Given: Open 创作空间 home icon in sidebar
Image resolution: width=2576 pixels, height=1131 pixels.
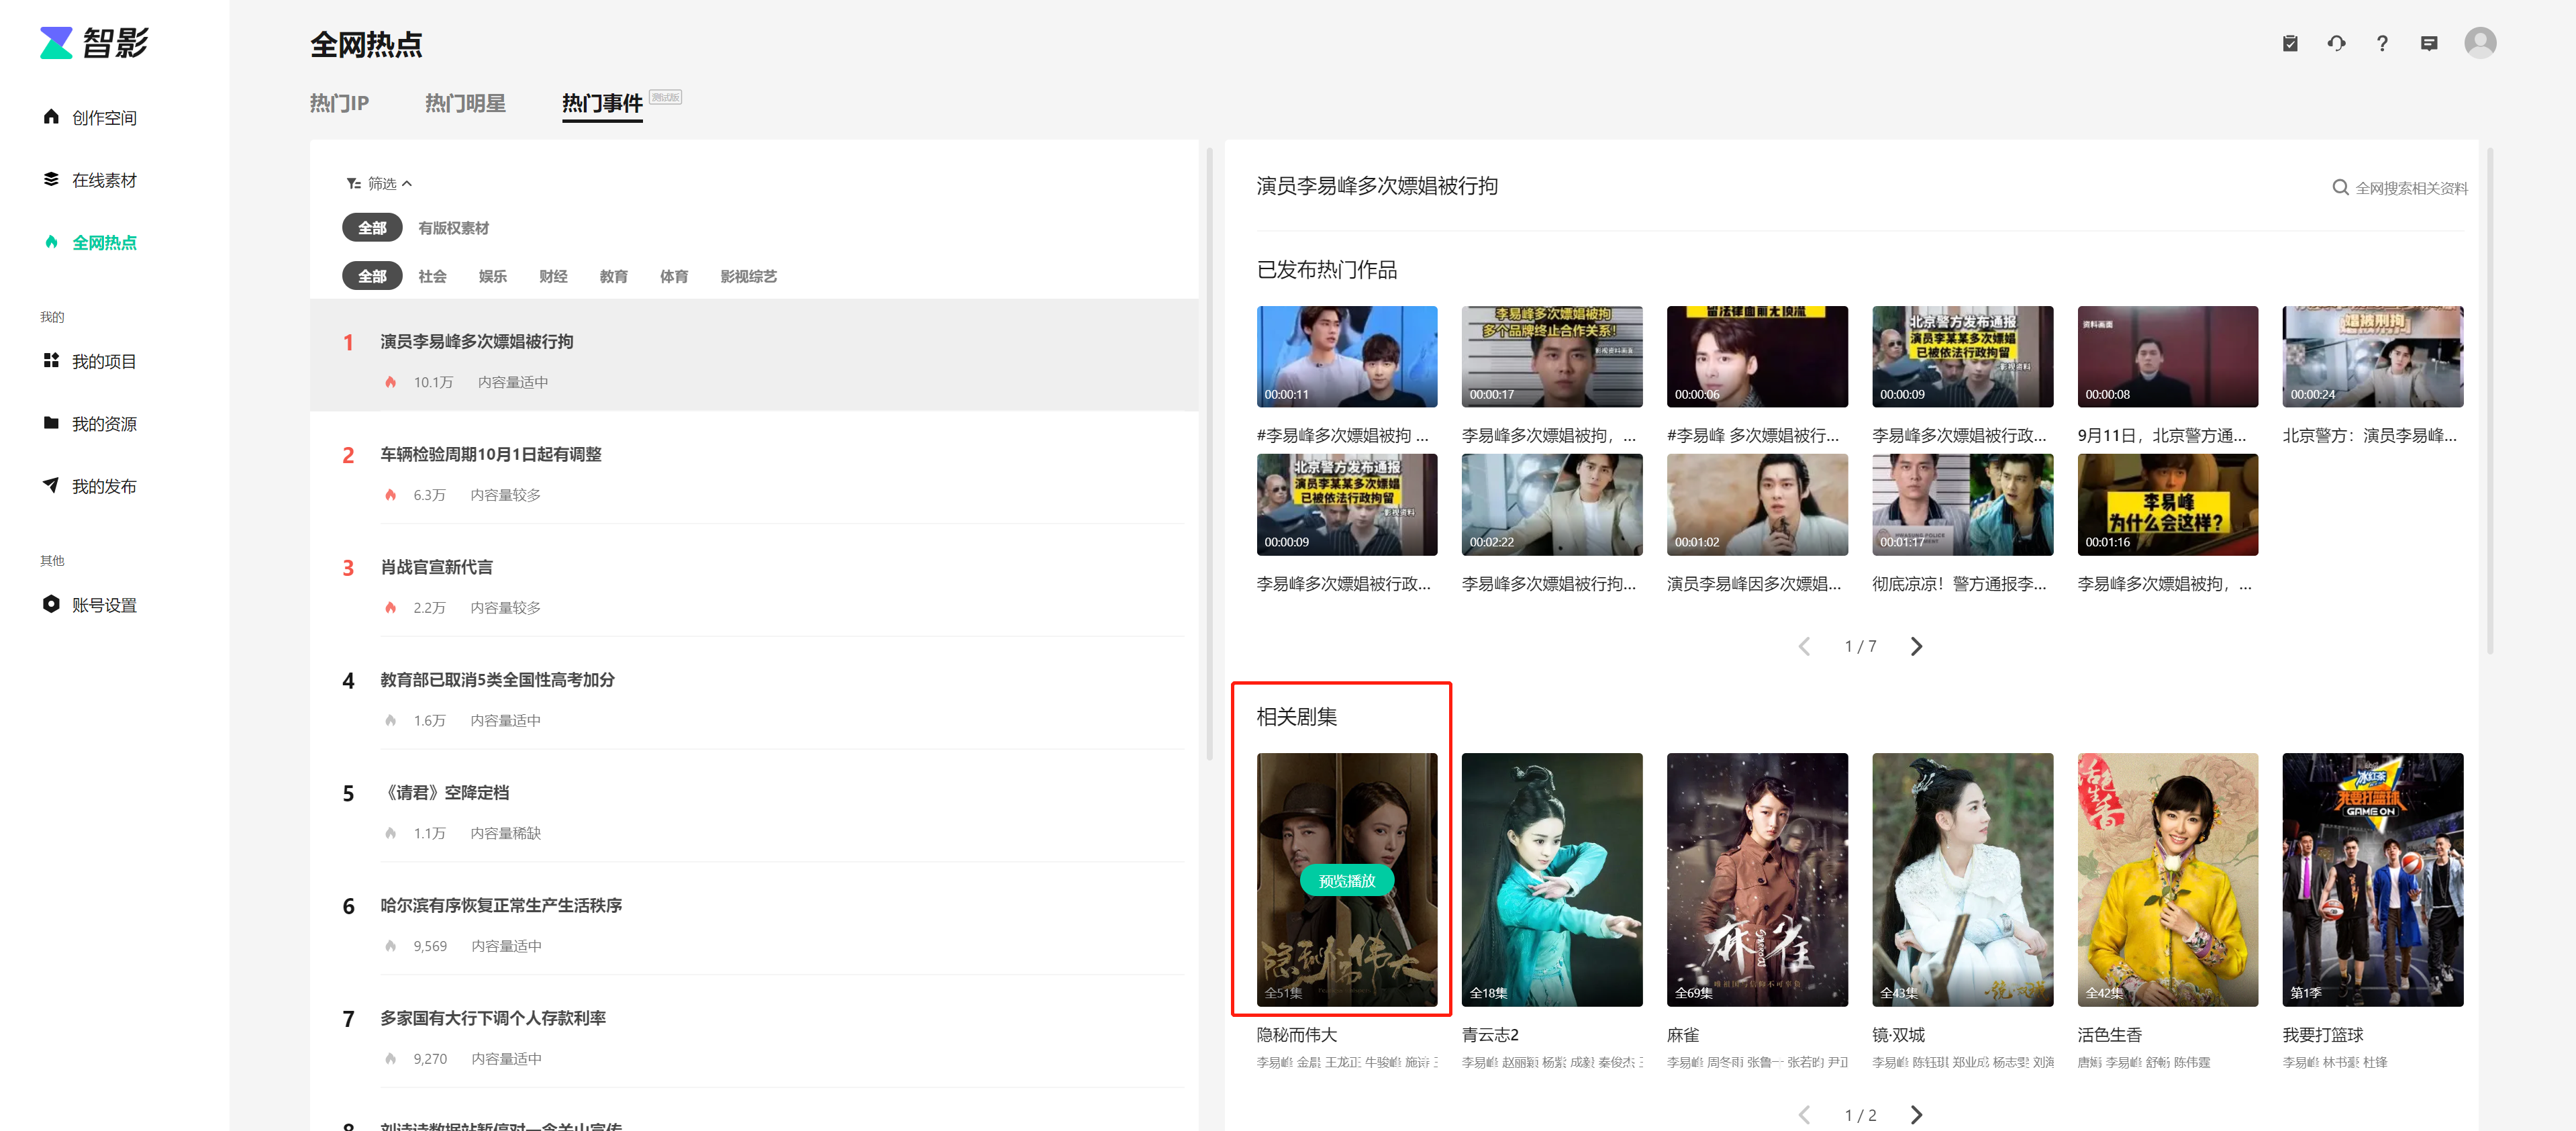Looking at the screenshot, I should pos(51,117).
